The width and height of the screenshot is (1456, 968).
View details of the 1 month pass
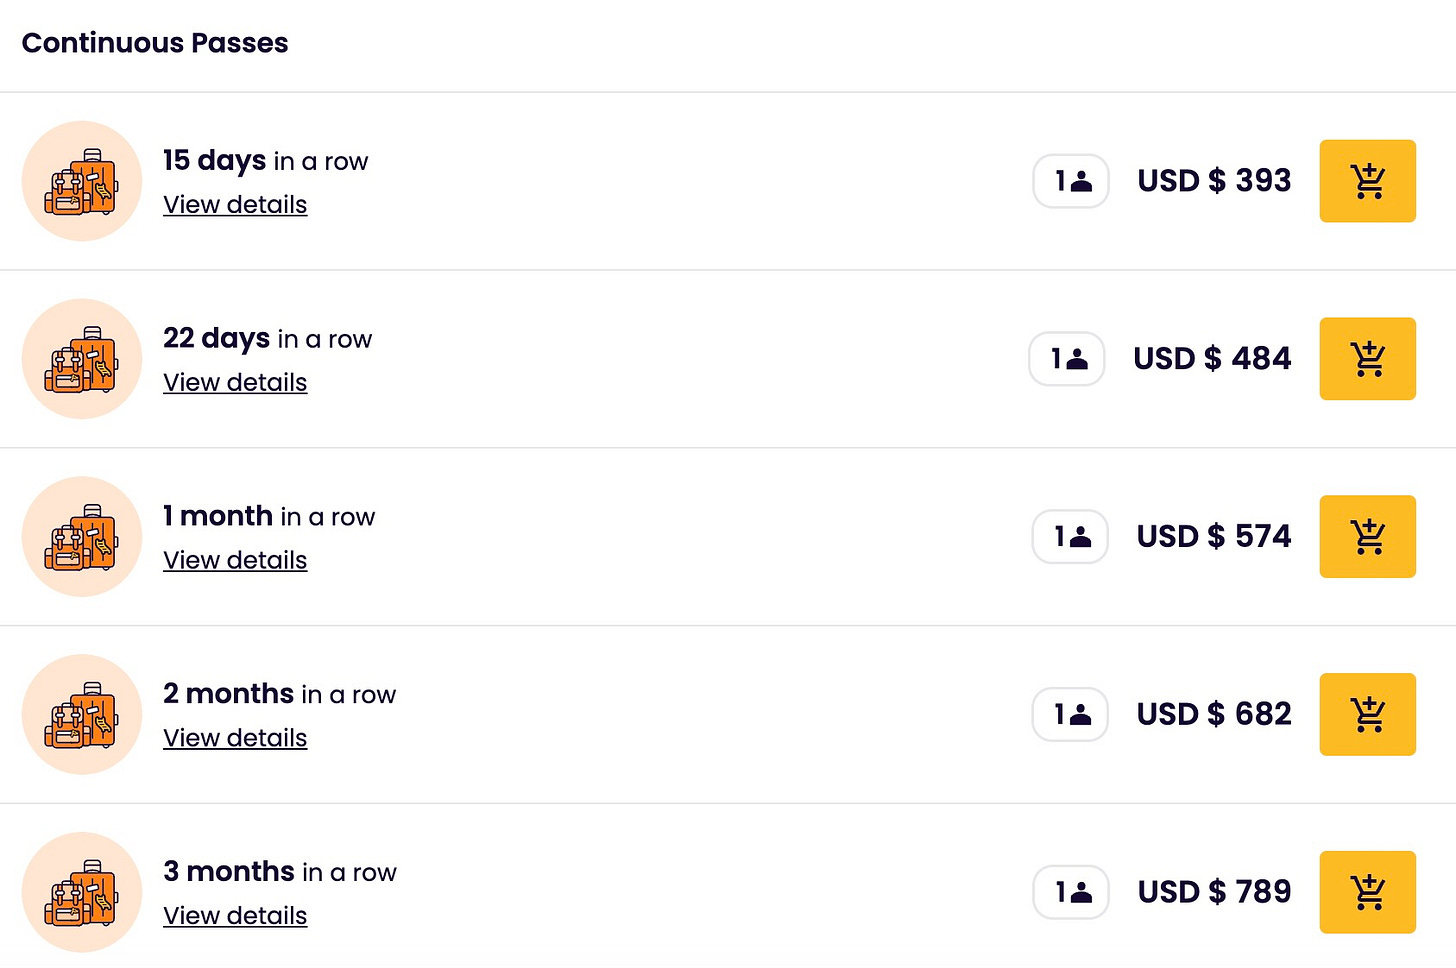pyautogui.click(x=235, y=561)
